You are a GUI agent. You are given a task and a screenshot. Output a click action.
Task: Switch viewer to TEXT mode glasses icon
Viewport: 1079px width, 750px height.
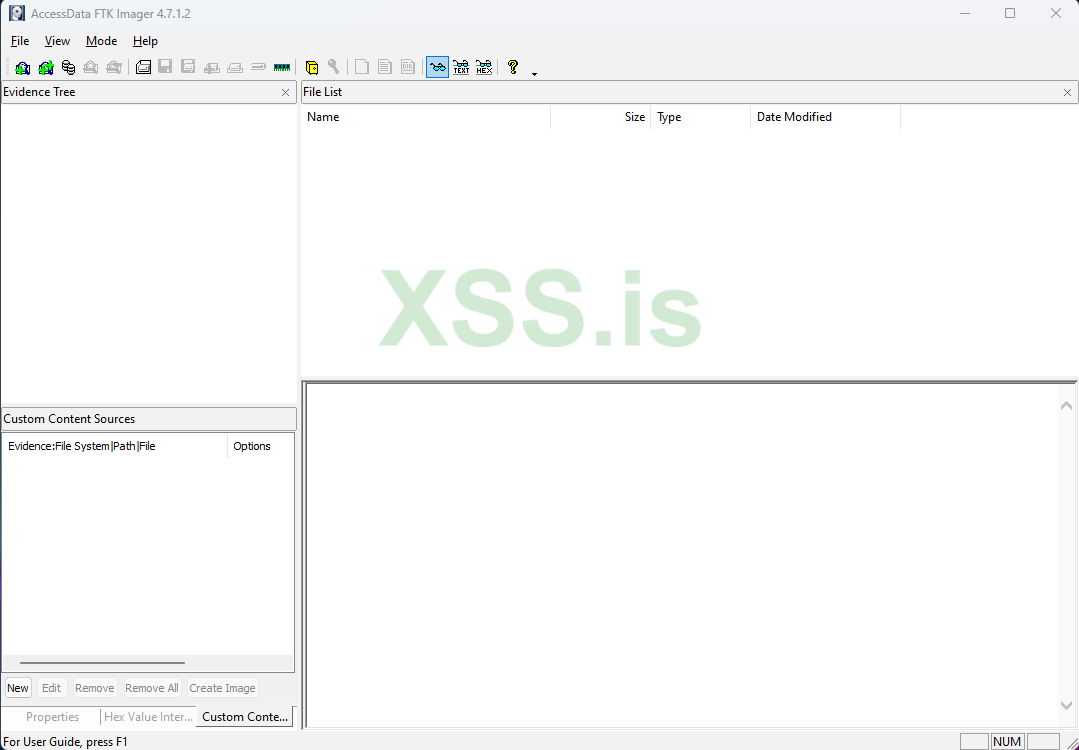[x=461, y=67]
